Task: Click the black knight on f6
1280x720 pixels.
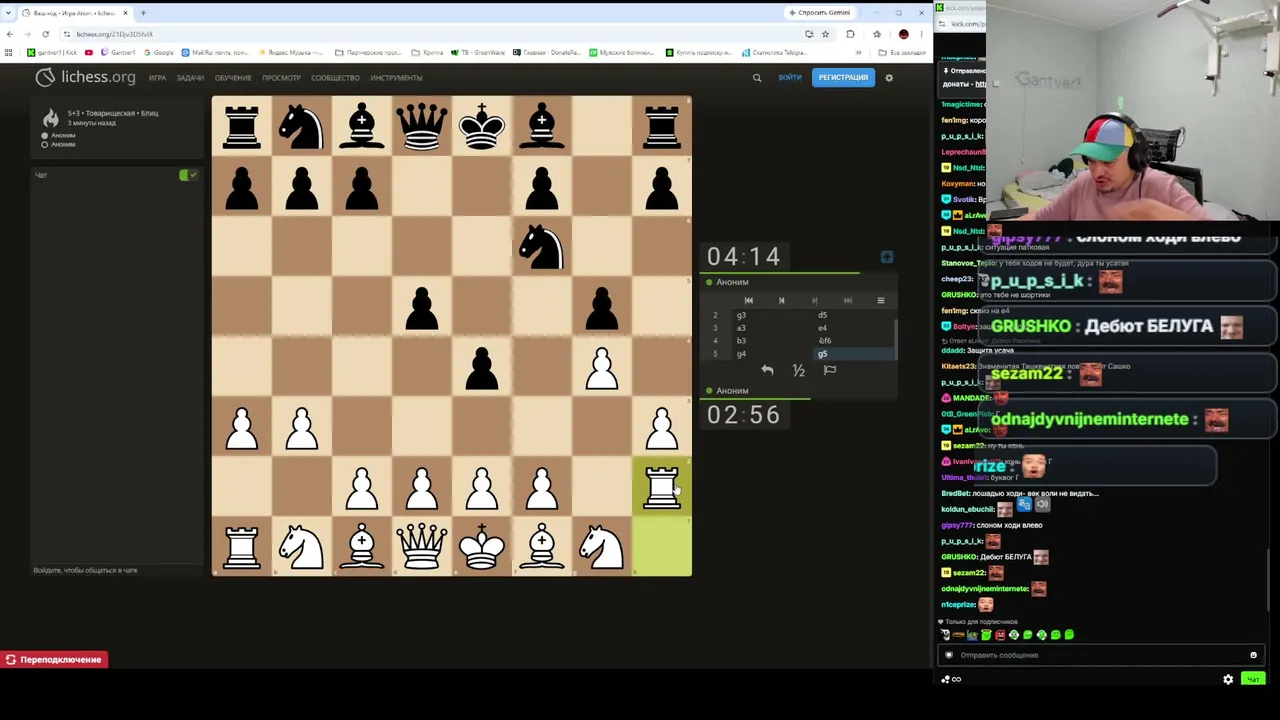Action: point(541,246)
